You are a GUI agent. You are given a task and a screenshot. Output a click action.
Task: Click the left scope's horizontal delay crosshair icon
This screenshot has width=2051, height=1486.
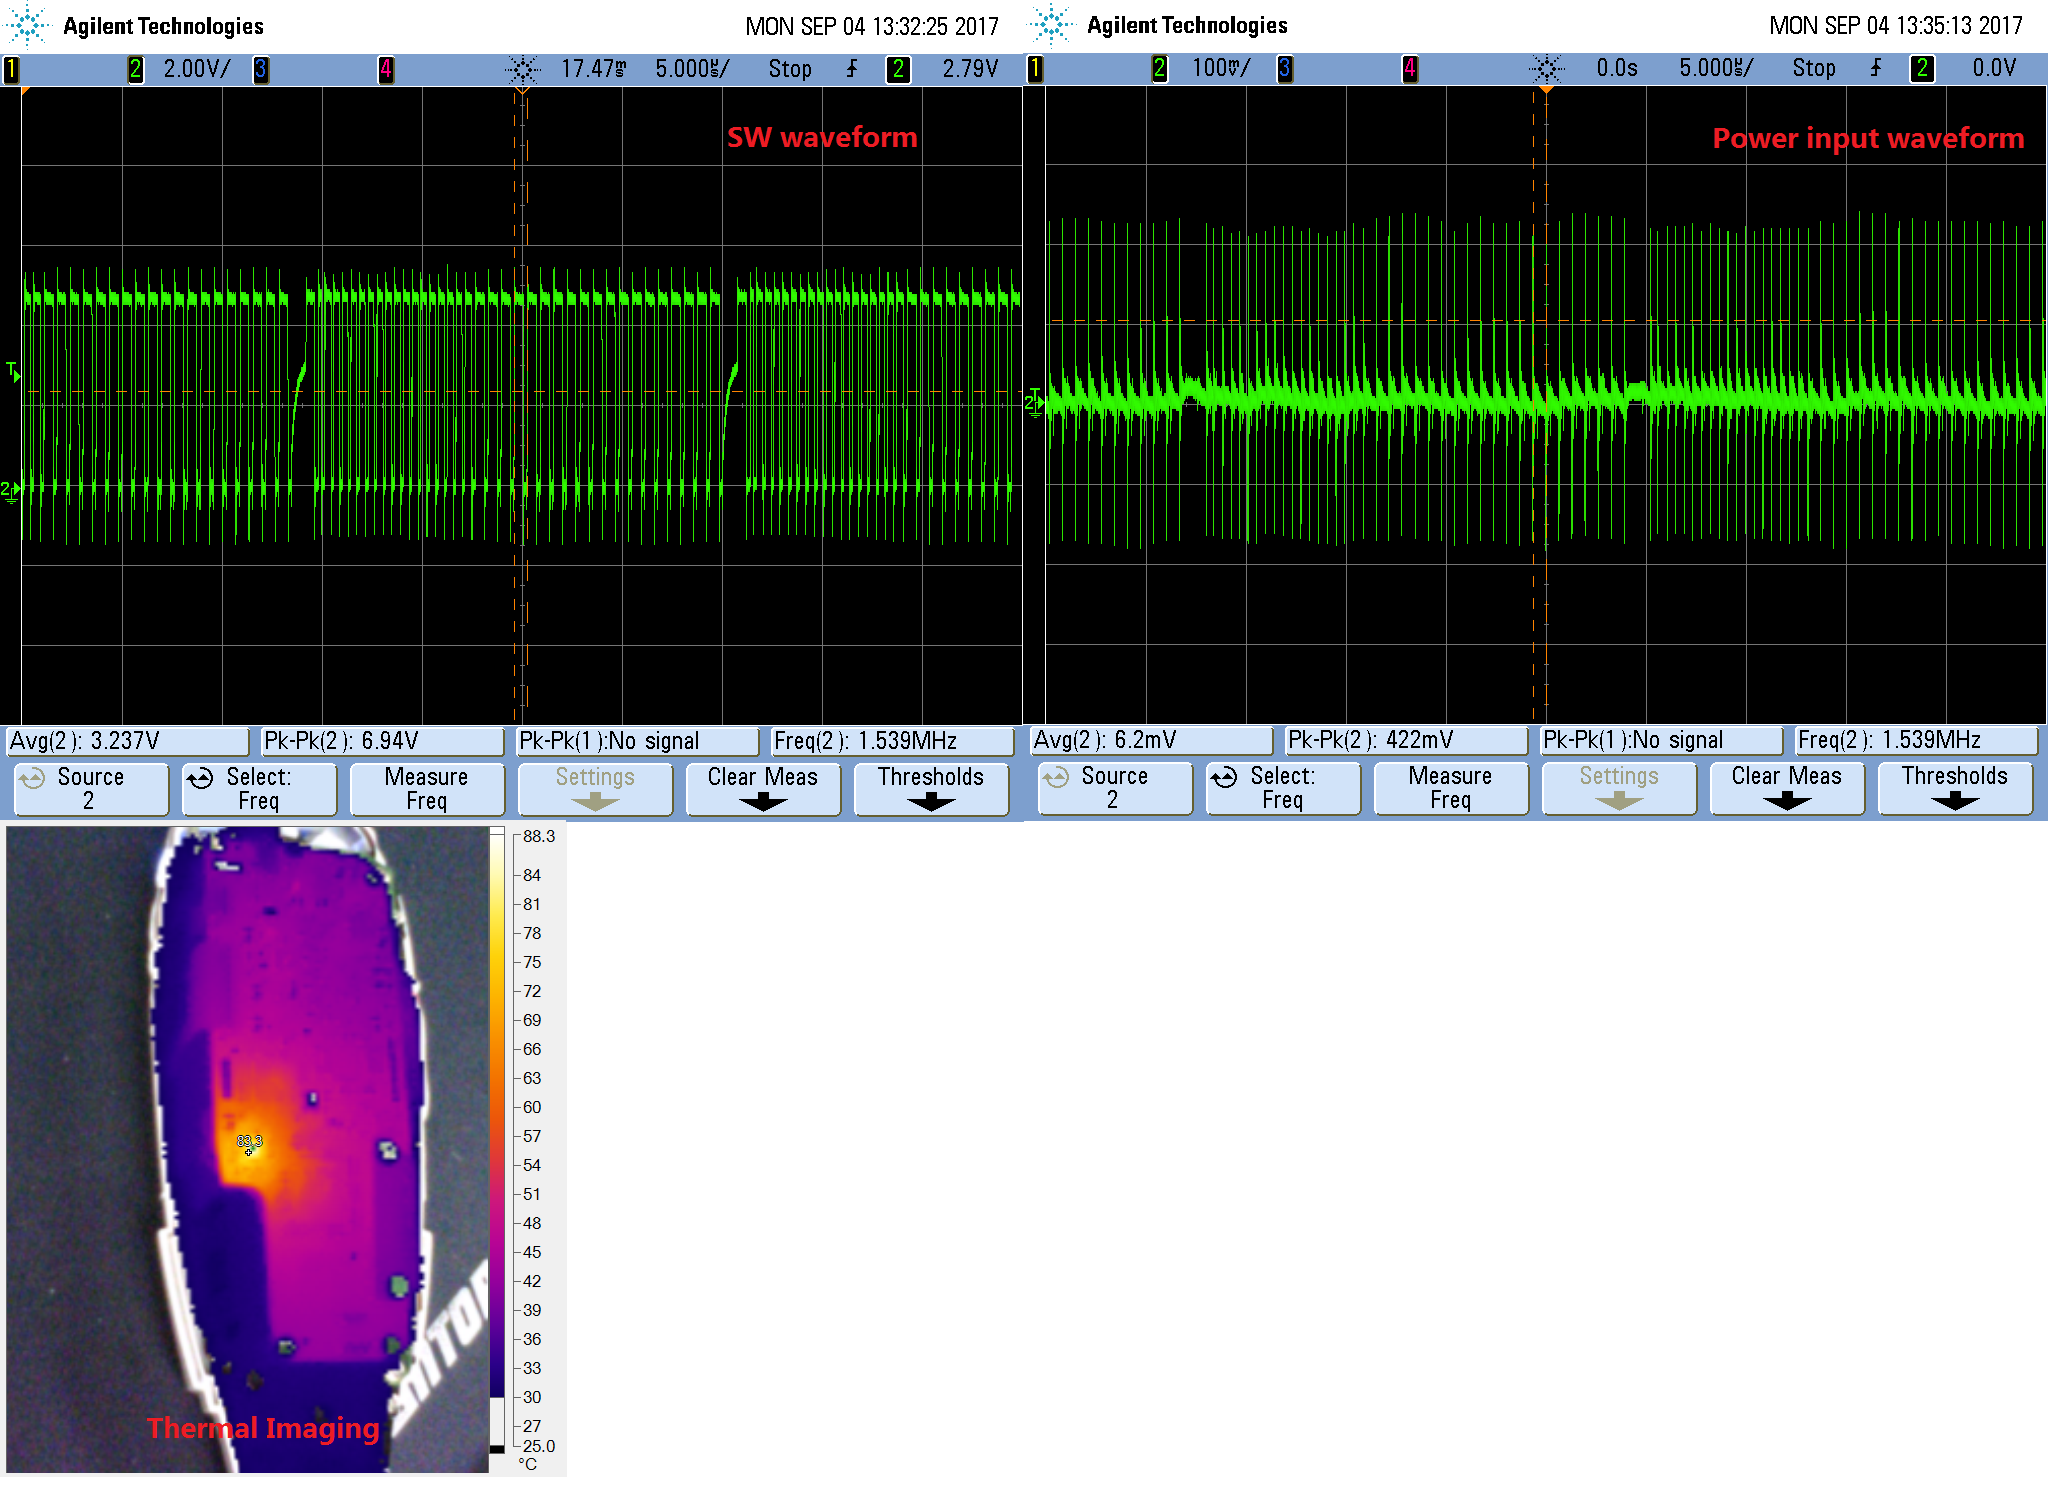click(x=522, y=69)
